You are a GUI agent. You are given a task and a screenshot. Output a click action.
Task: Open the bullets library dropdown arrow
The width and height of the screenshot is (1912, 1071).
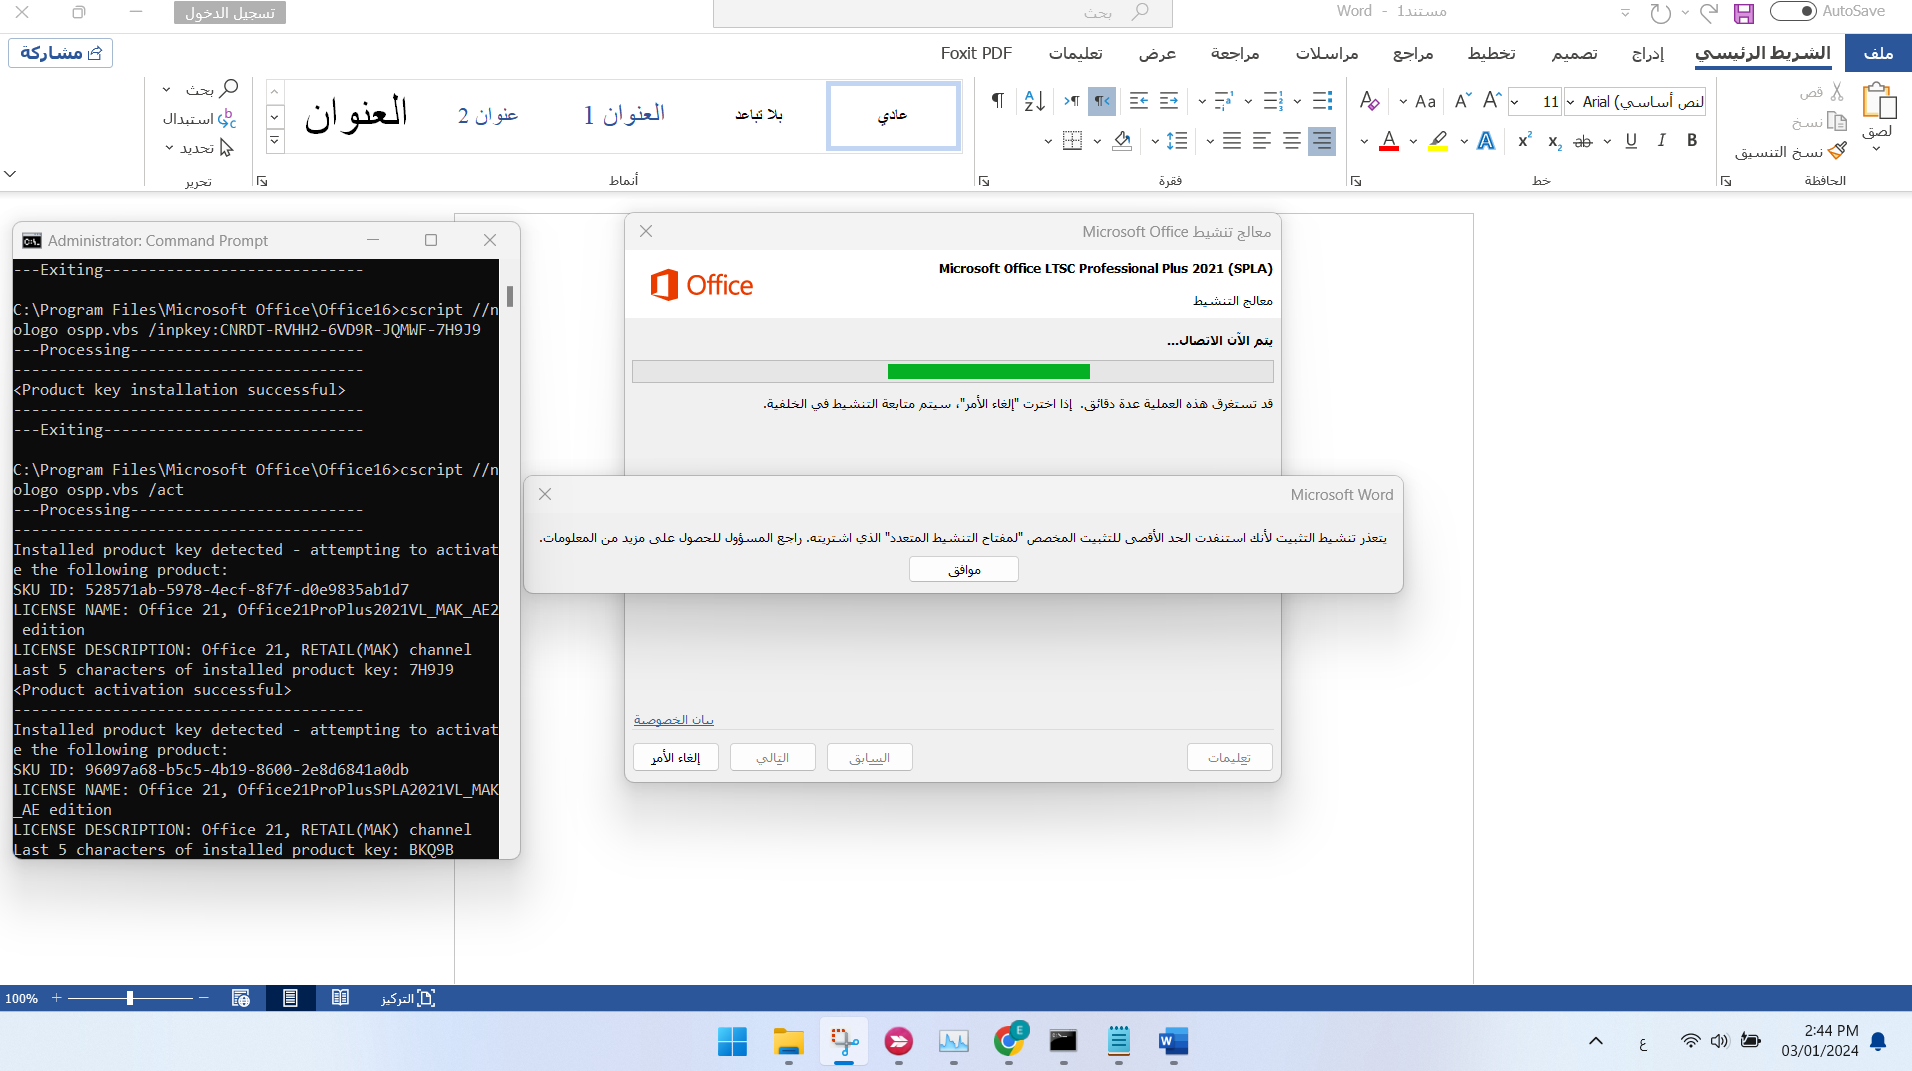[x=1297, y=101]
